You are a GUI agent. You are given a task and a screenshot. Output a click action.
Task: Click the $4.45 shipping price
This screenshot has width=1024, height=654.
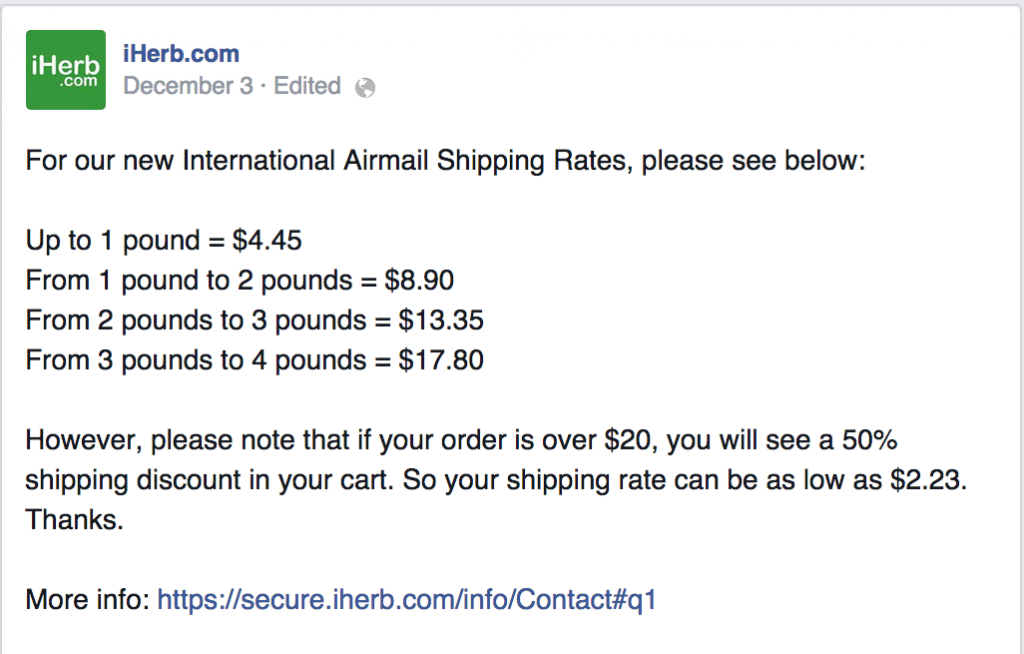coord(267,240)
